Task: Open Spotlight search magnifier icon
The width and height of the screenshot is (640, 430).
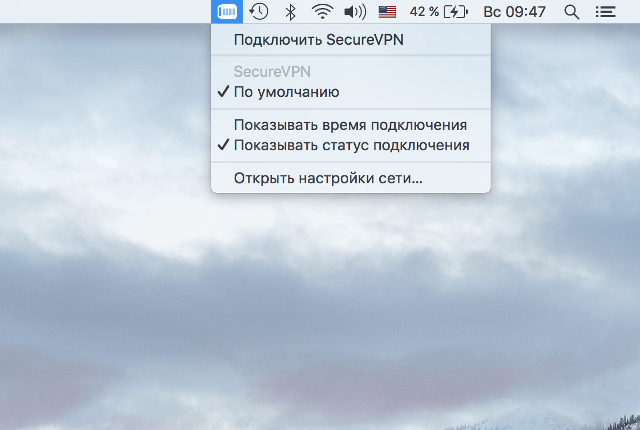Action: pos(571,12)
